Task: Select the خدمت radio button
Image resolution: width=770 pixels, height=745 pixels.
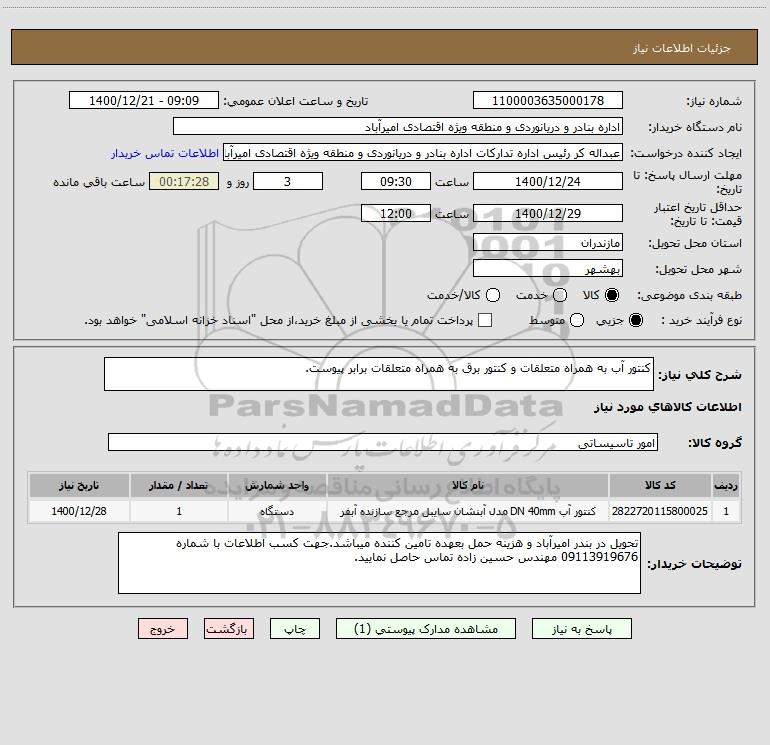Action: [560, 295]
